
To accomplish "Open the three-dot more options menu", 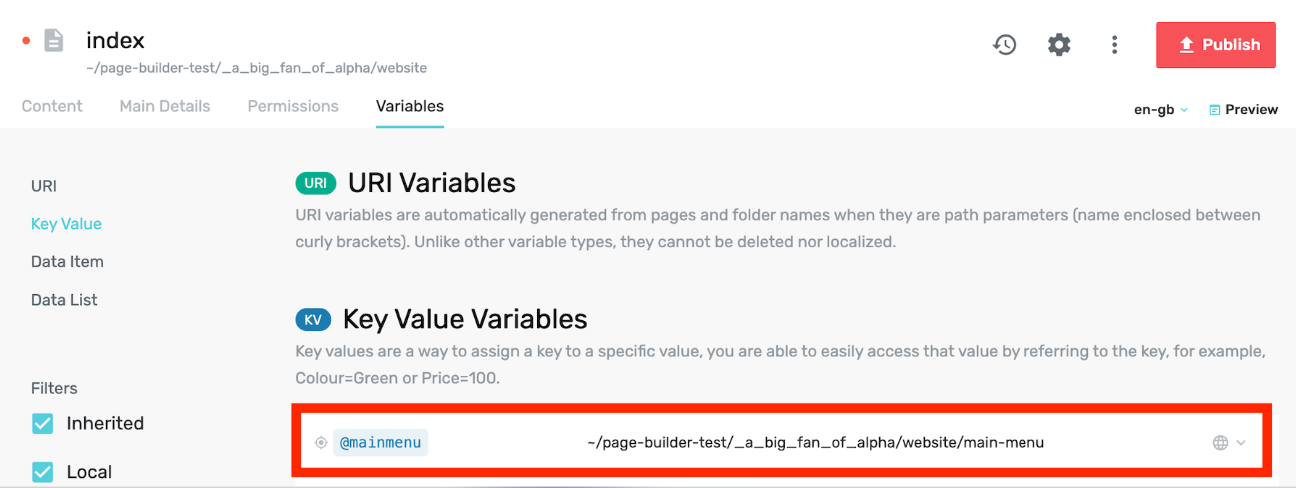I will pyautogui.click(x=1114, y=45).
